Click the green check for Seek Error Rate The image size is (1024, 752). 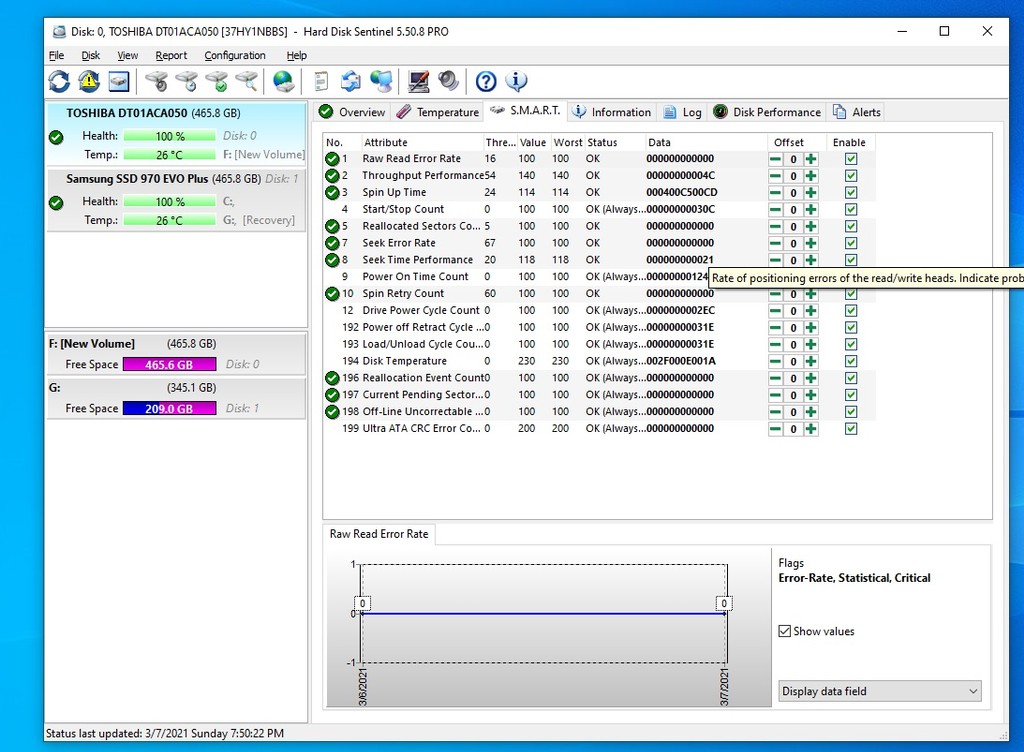click(332, 243)
